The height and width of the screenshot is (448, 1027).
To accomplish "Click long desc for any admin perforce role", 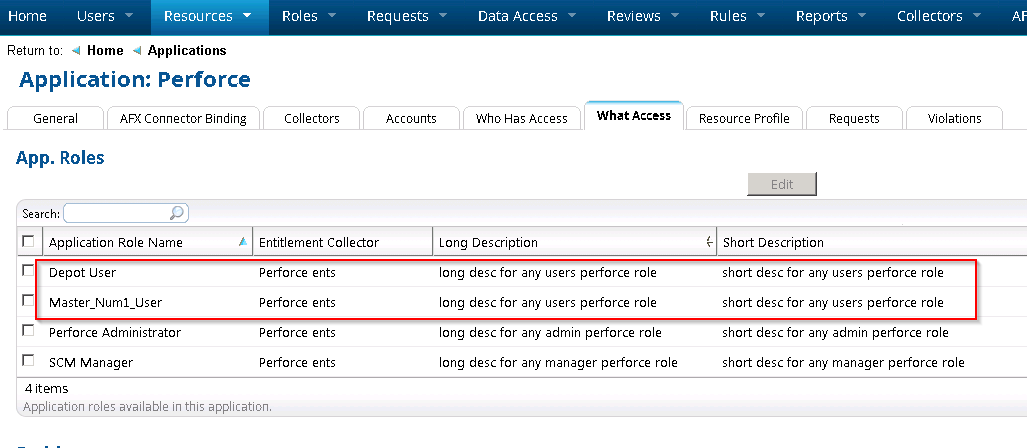I will coord(550,333).
